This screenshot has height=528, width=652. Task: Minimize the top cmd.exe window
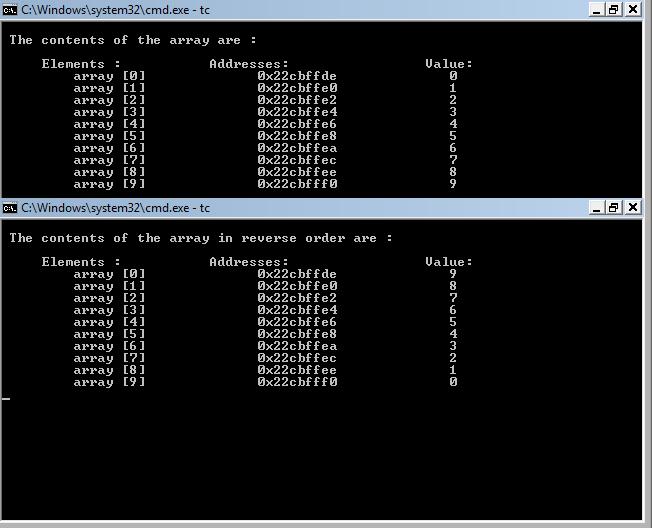click(x=596, y=9)
